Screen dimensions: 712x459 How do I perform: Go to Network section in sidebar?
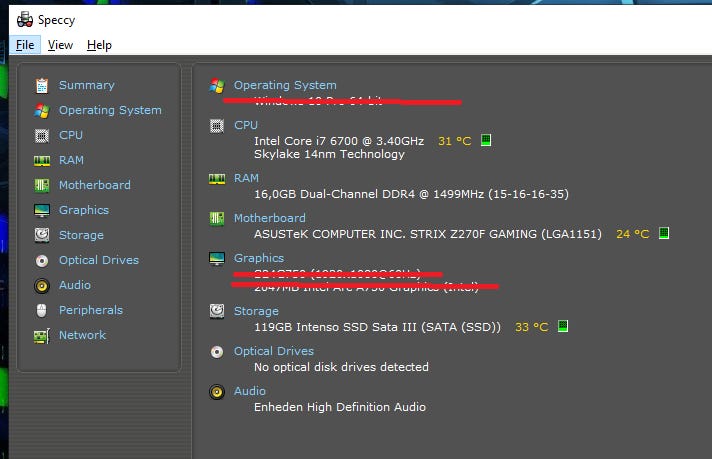pyautogui.click(x=83, y=335)
